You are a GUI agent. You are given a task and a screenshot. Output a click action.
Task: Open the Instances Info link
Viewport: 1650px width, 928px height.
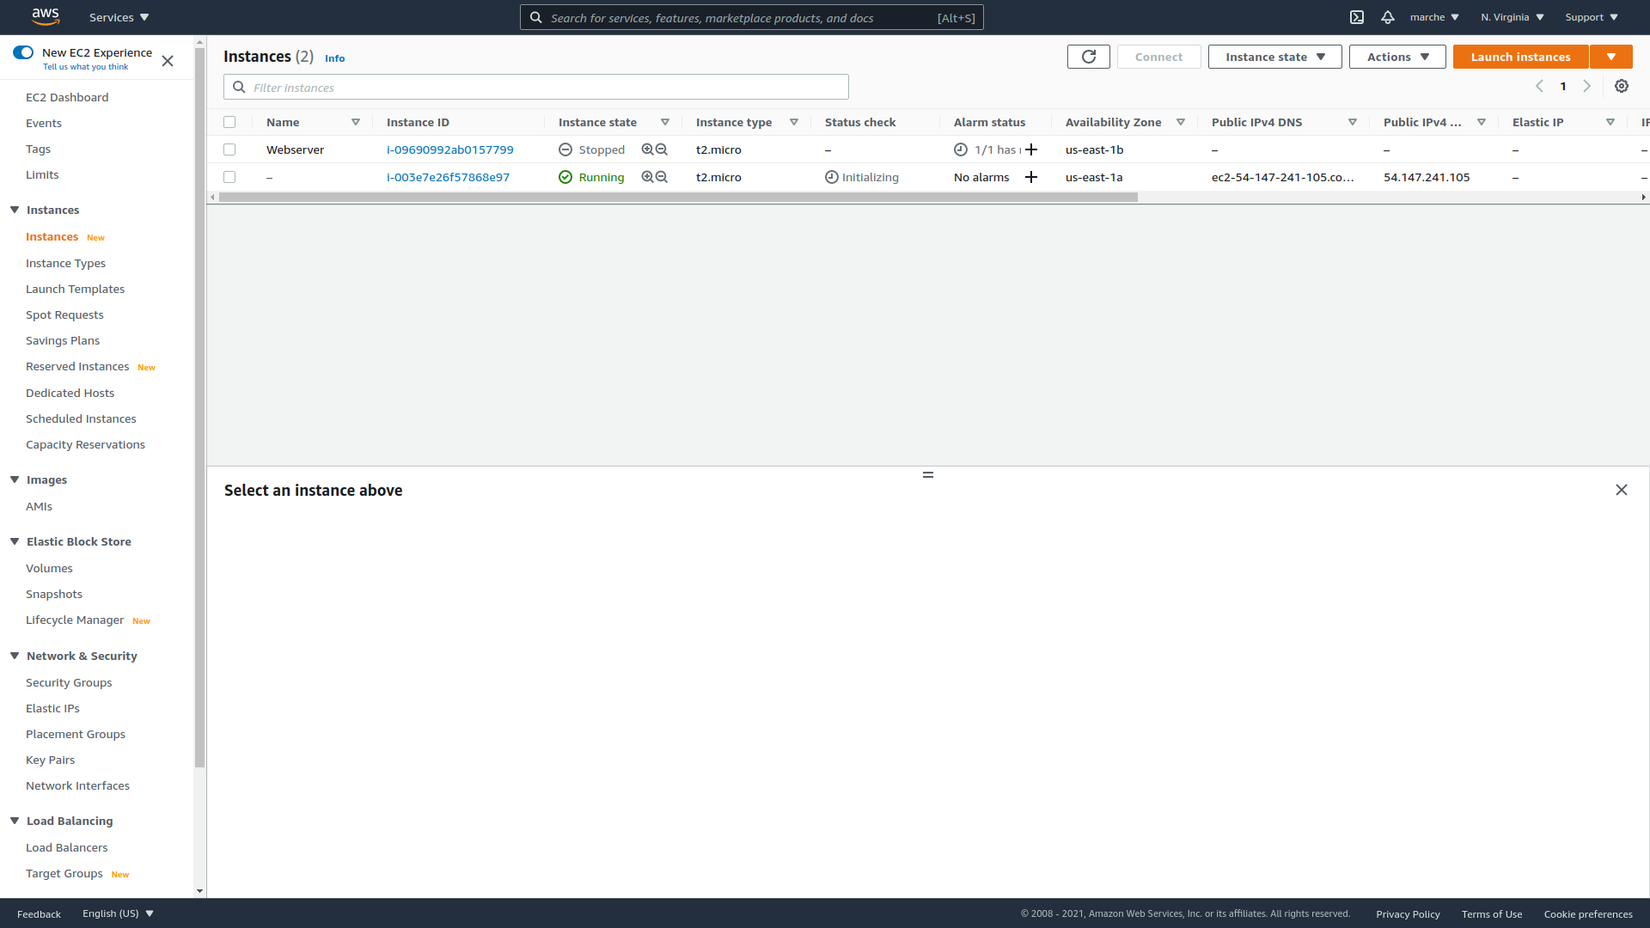coord(335,59)
